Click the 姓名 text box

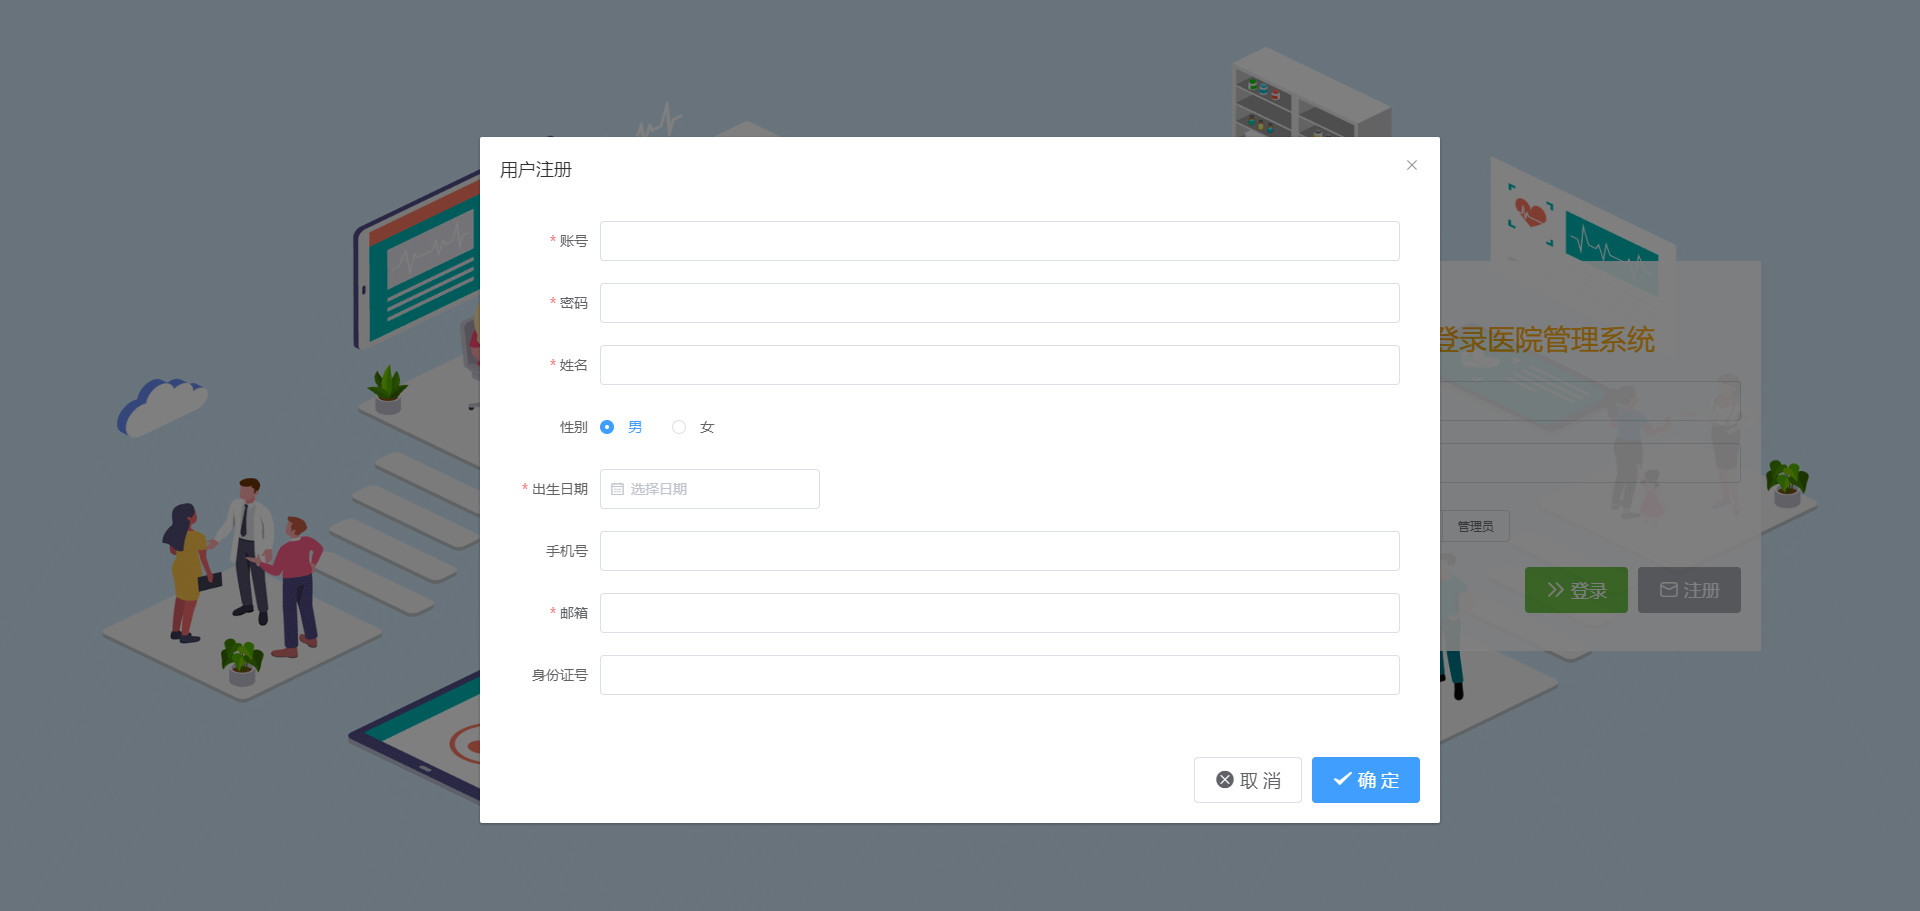[999, 365]
